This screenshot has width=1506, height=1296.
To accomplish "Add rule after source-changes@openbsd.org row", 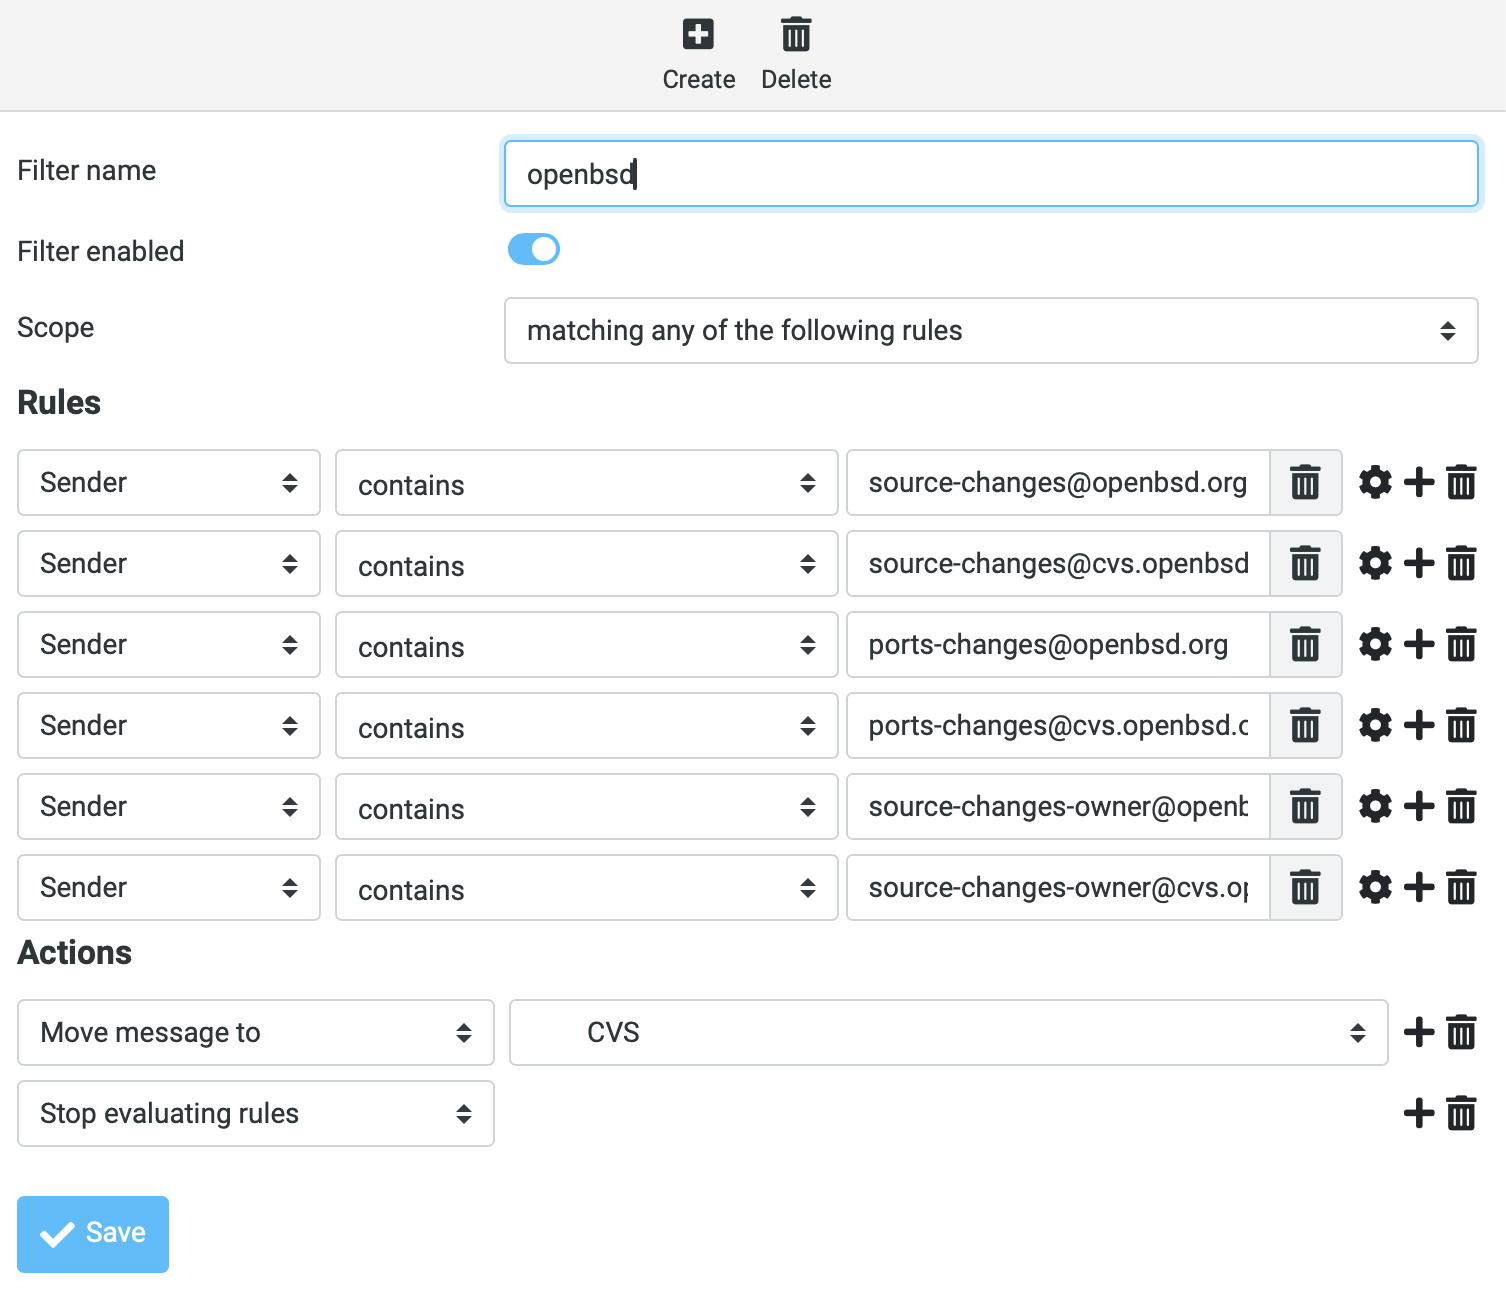I will point(1419,482).
